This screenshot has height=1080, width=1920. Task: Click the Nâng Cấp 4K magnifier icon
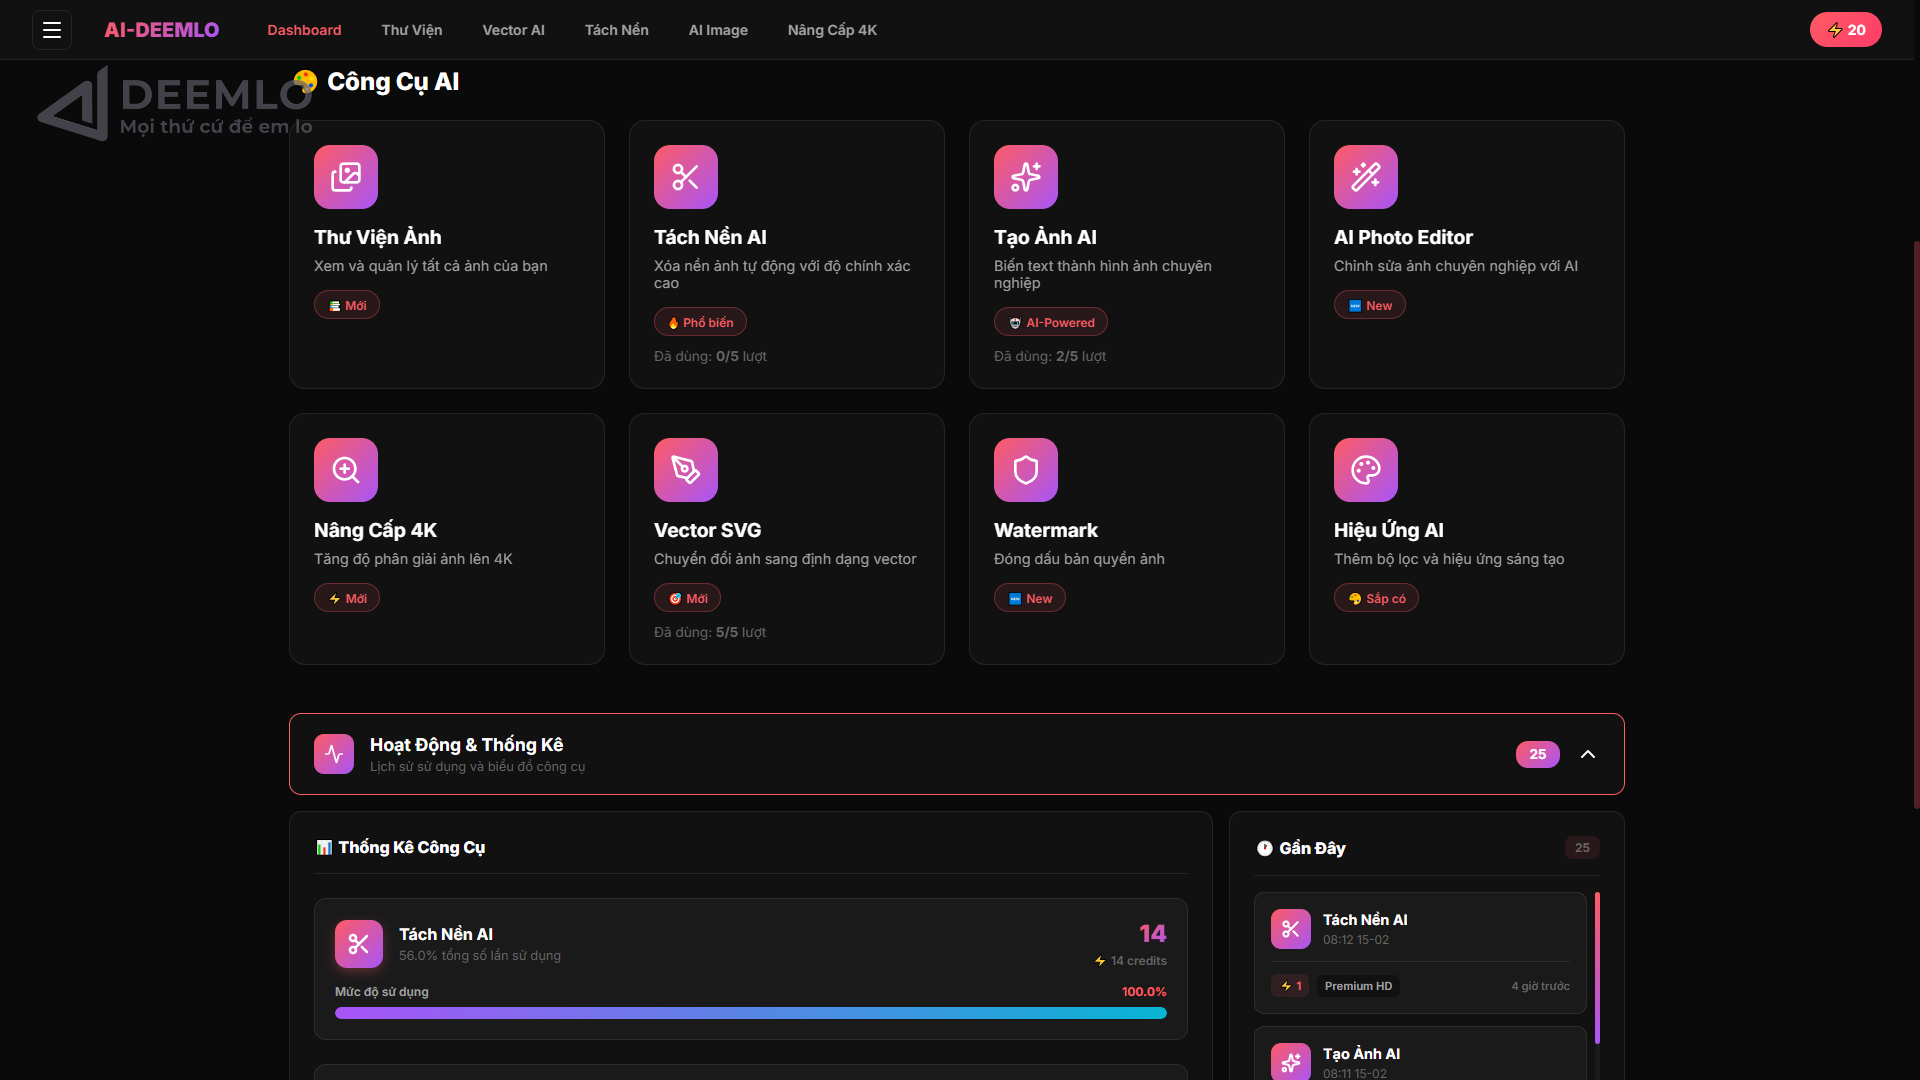point(346,470)
